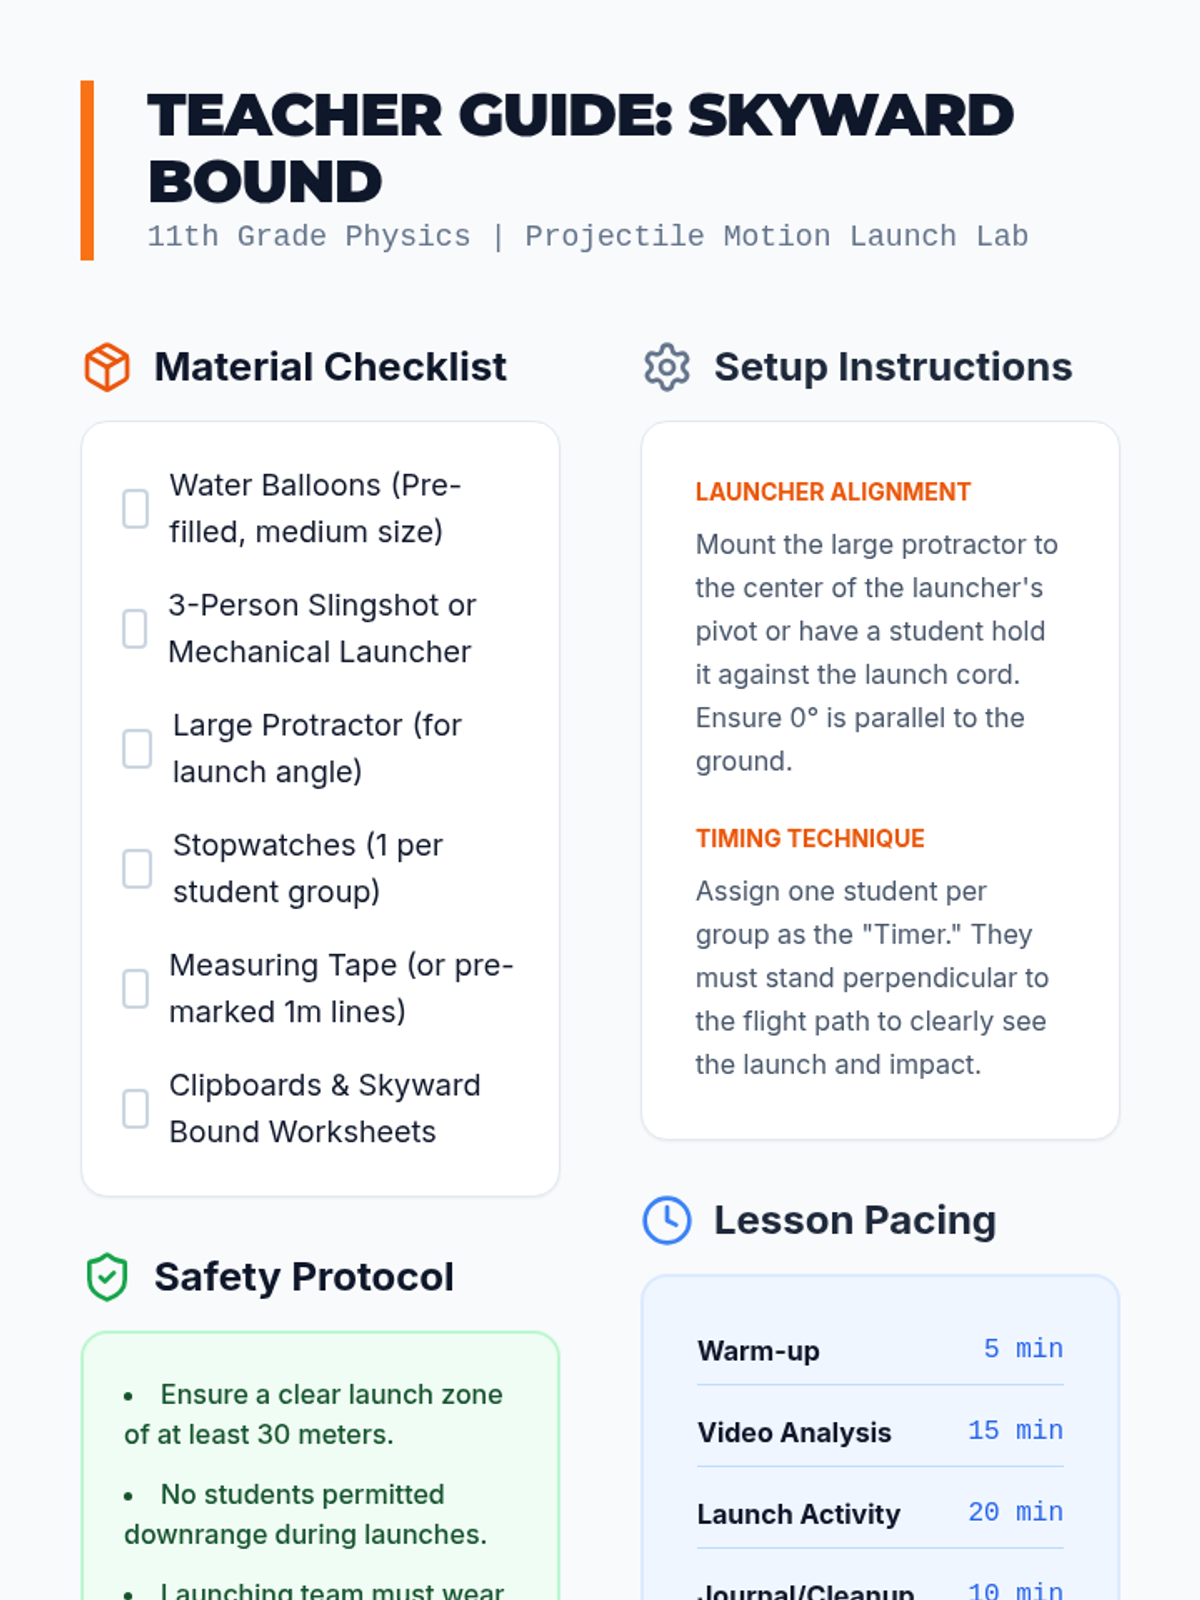Tick the 3-Person Slingshot checkbox
Screen dimensions: 1200x1600
(135, 629)
